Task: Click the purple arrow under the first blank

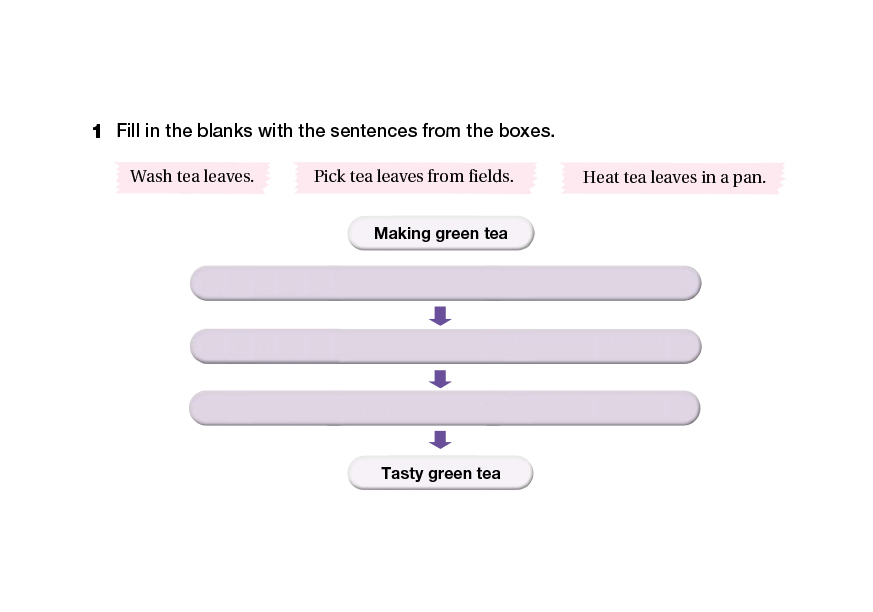Action: click(440, 316)
